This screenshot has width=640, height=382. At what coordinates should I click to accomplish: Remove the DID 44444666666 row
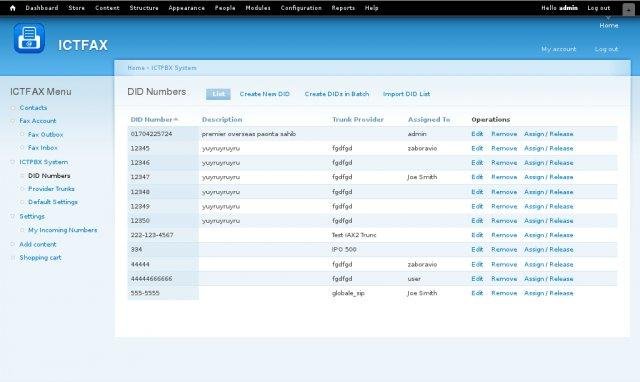click(x=504, y=279)
